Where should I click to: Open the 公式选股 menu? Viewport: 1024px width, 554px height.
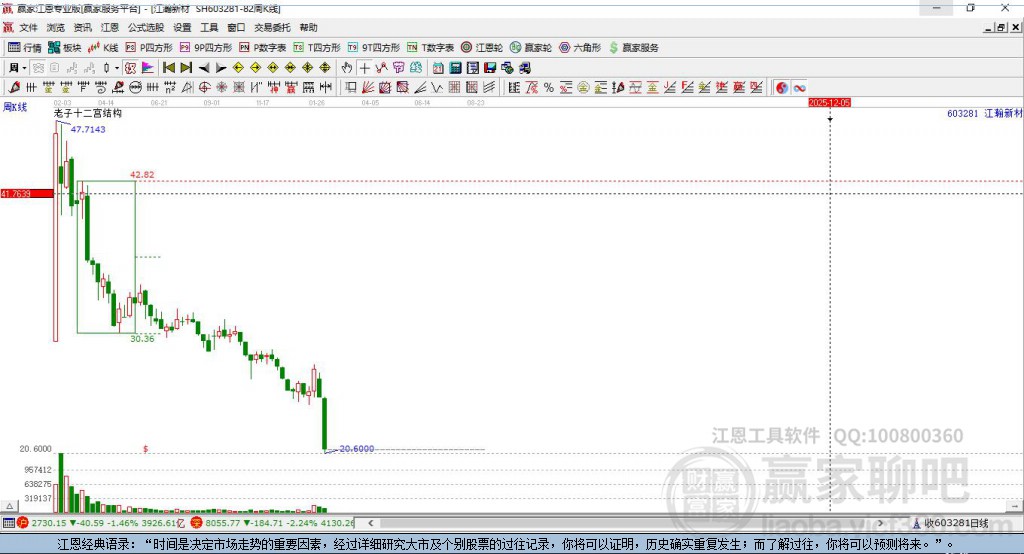click(x=146, y=27)
